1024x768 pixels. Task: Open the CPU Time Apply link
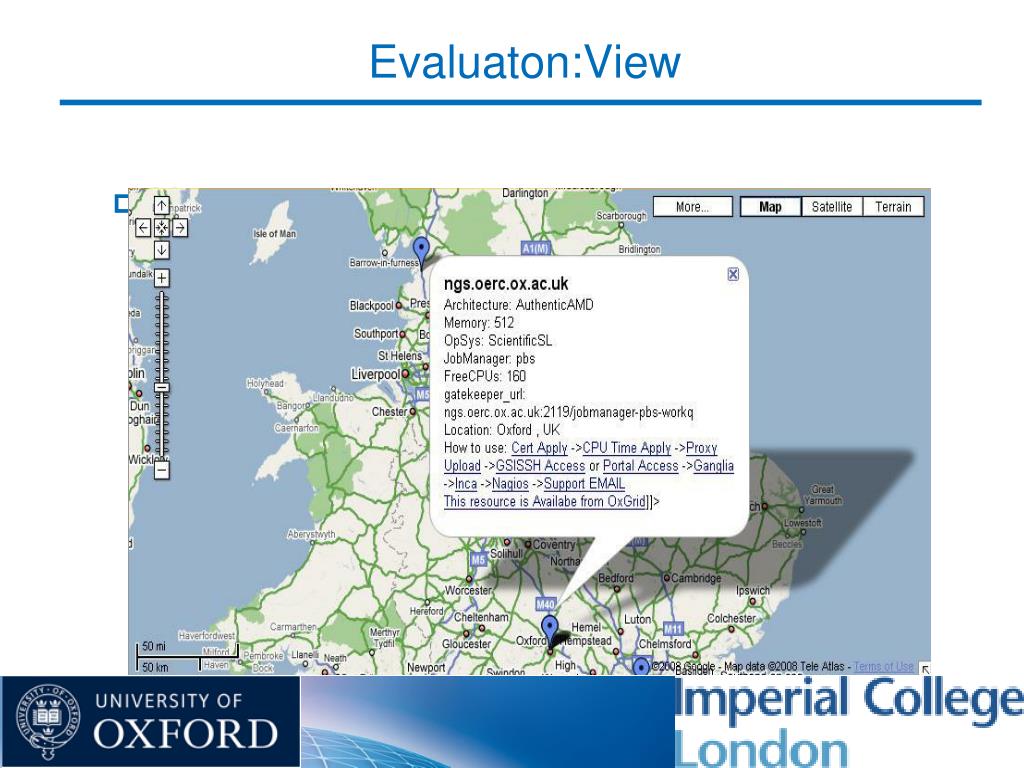tap(626, 448)
